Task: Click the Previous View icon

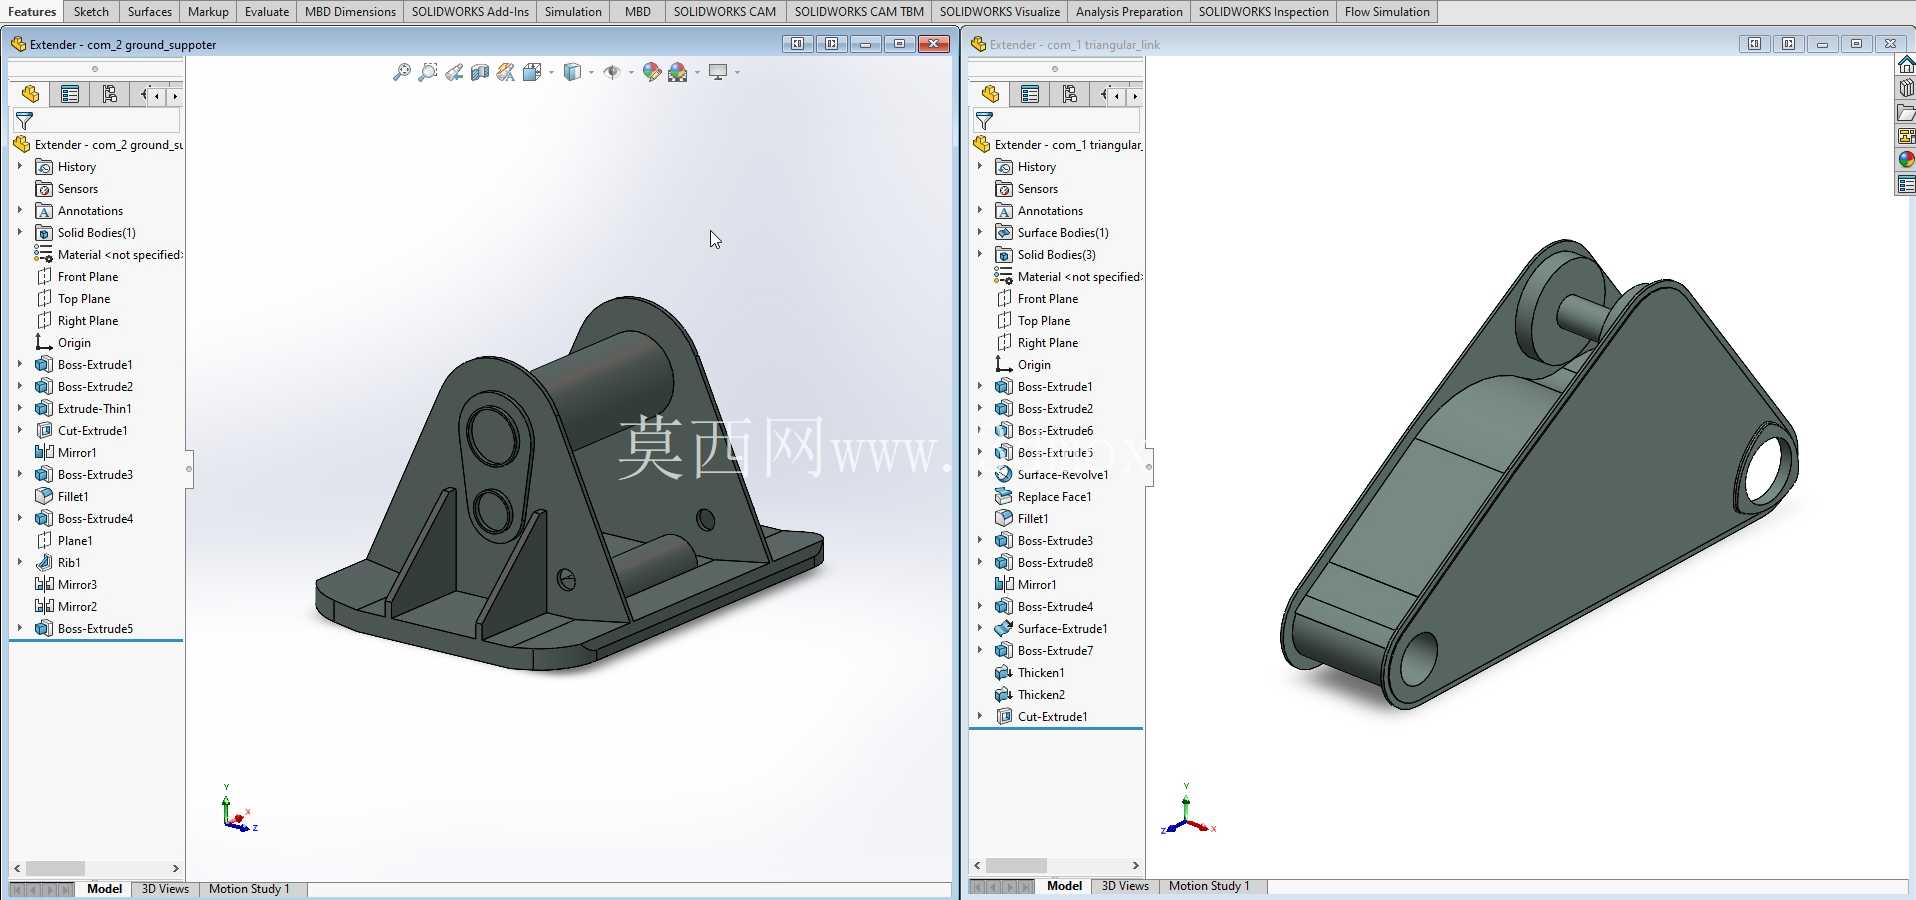Action: click(x=454, y=72)
